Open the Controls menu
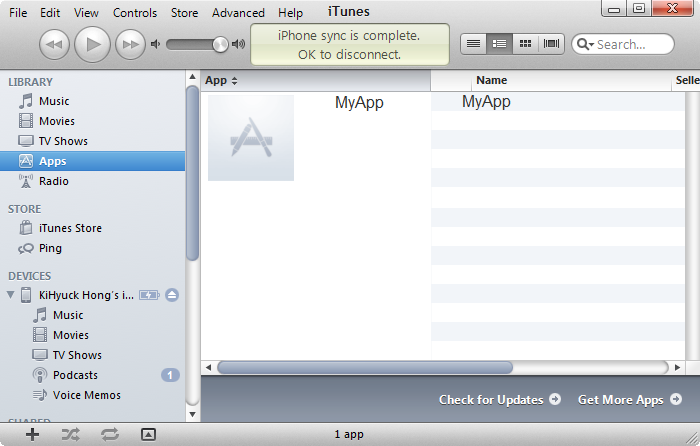The width and height of the screenshot is (700, 446). 135,13
